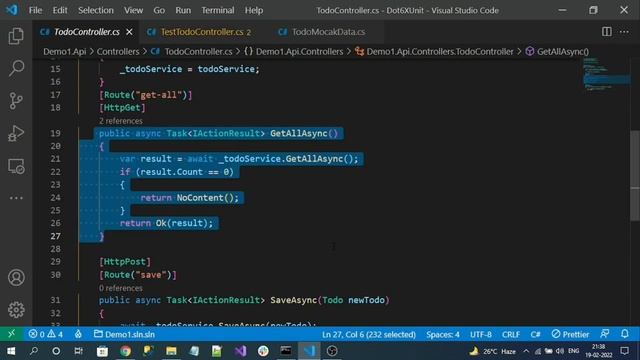Expand Demo1.Api breadcrumb
640x360 pixels.
tap(64, 51)
